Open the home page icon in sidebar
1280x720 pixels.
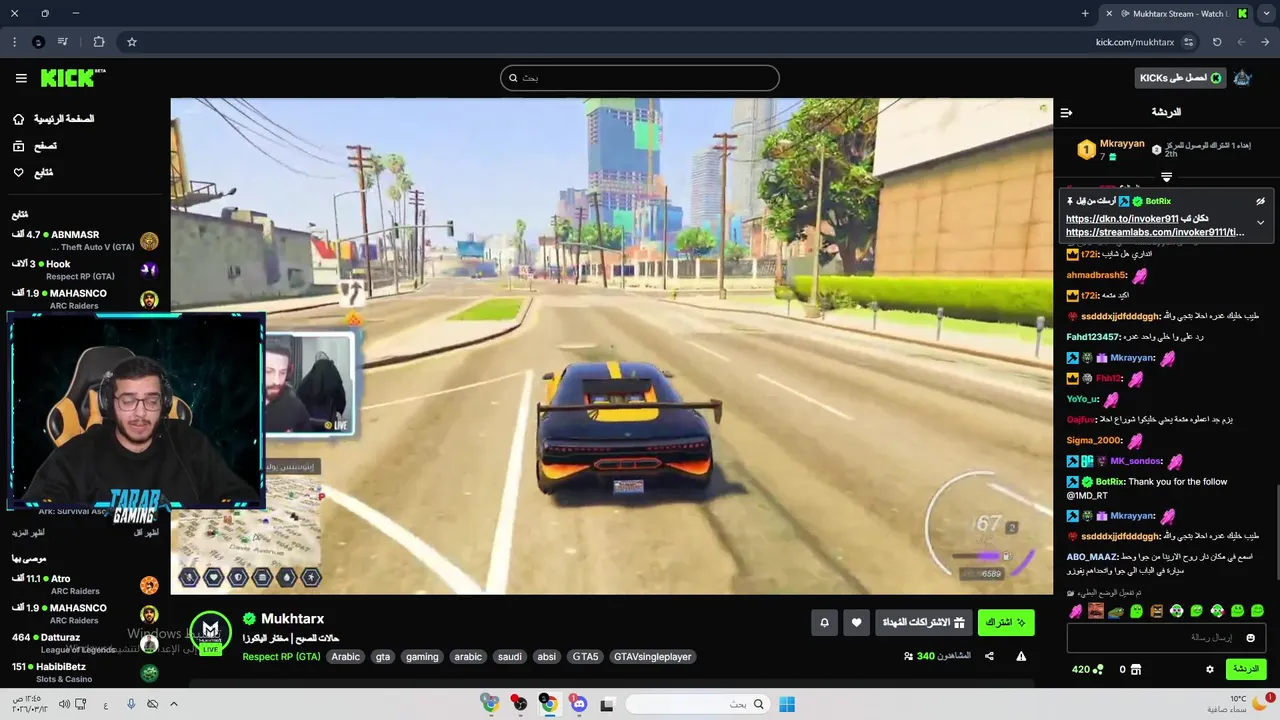18,119
